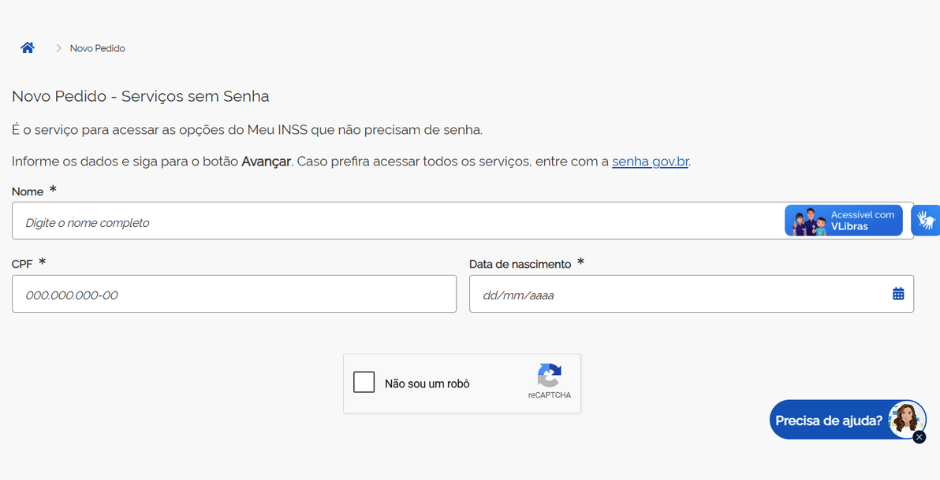Screen dimensions: 940x480
Task: Focus the CPF input field
Action: click(234, 294)
